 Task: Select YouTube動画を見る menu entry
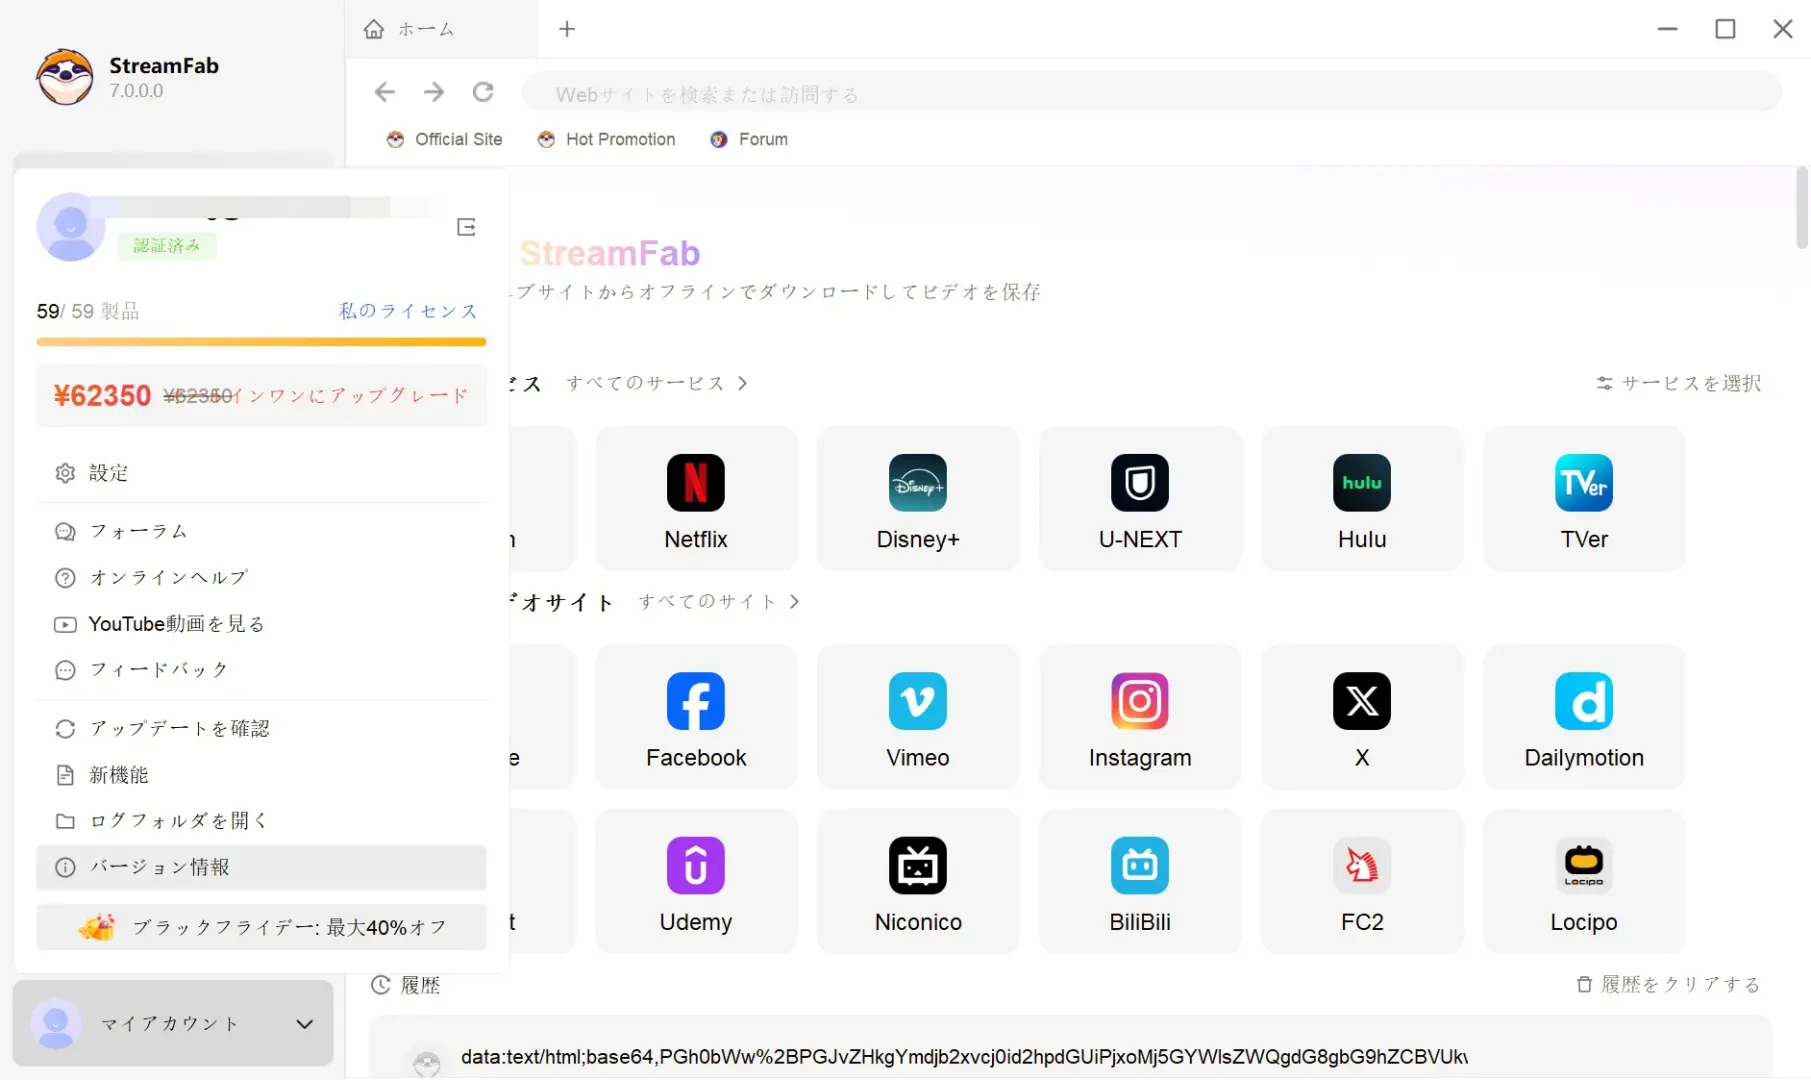pos(261,624)
